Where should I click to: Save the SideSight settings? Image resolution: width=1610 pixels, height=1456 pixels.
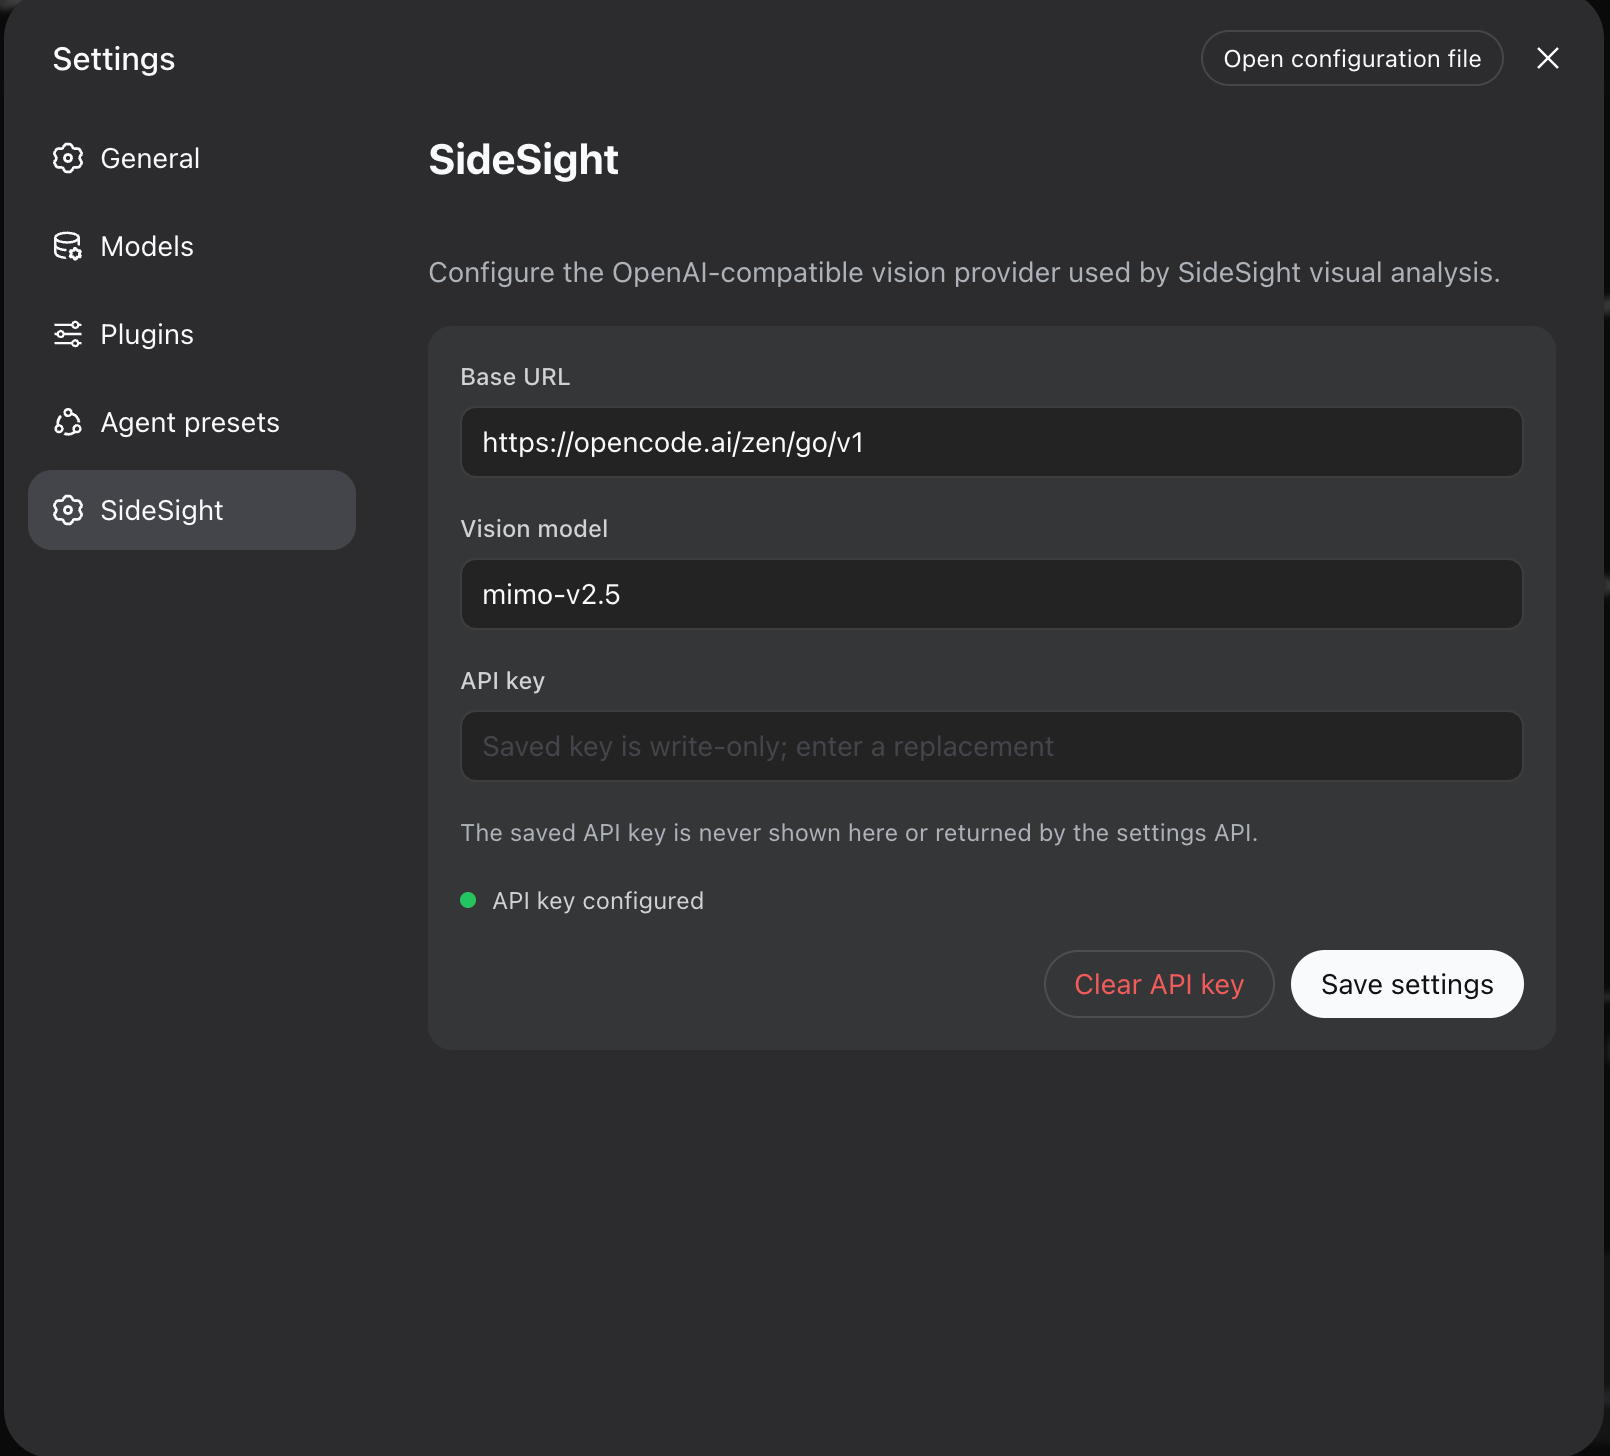(x=1407, y=984)
